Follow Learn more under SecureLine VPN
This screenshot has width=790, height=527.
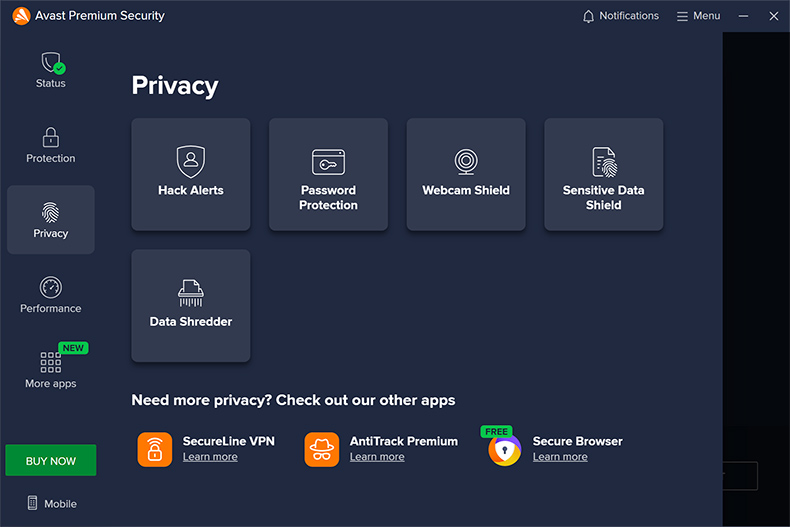210,457
